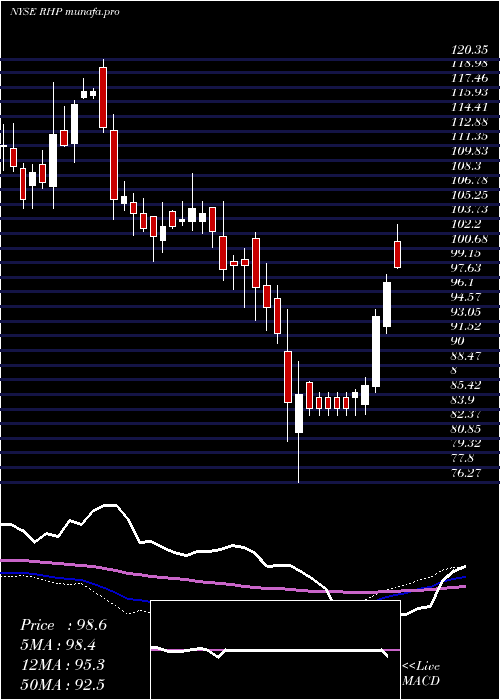Click the NYSE RHP chart title text
The height and width of the screenshot is (700, 500).
pyautogui.click(x=65, y=12)
